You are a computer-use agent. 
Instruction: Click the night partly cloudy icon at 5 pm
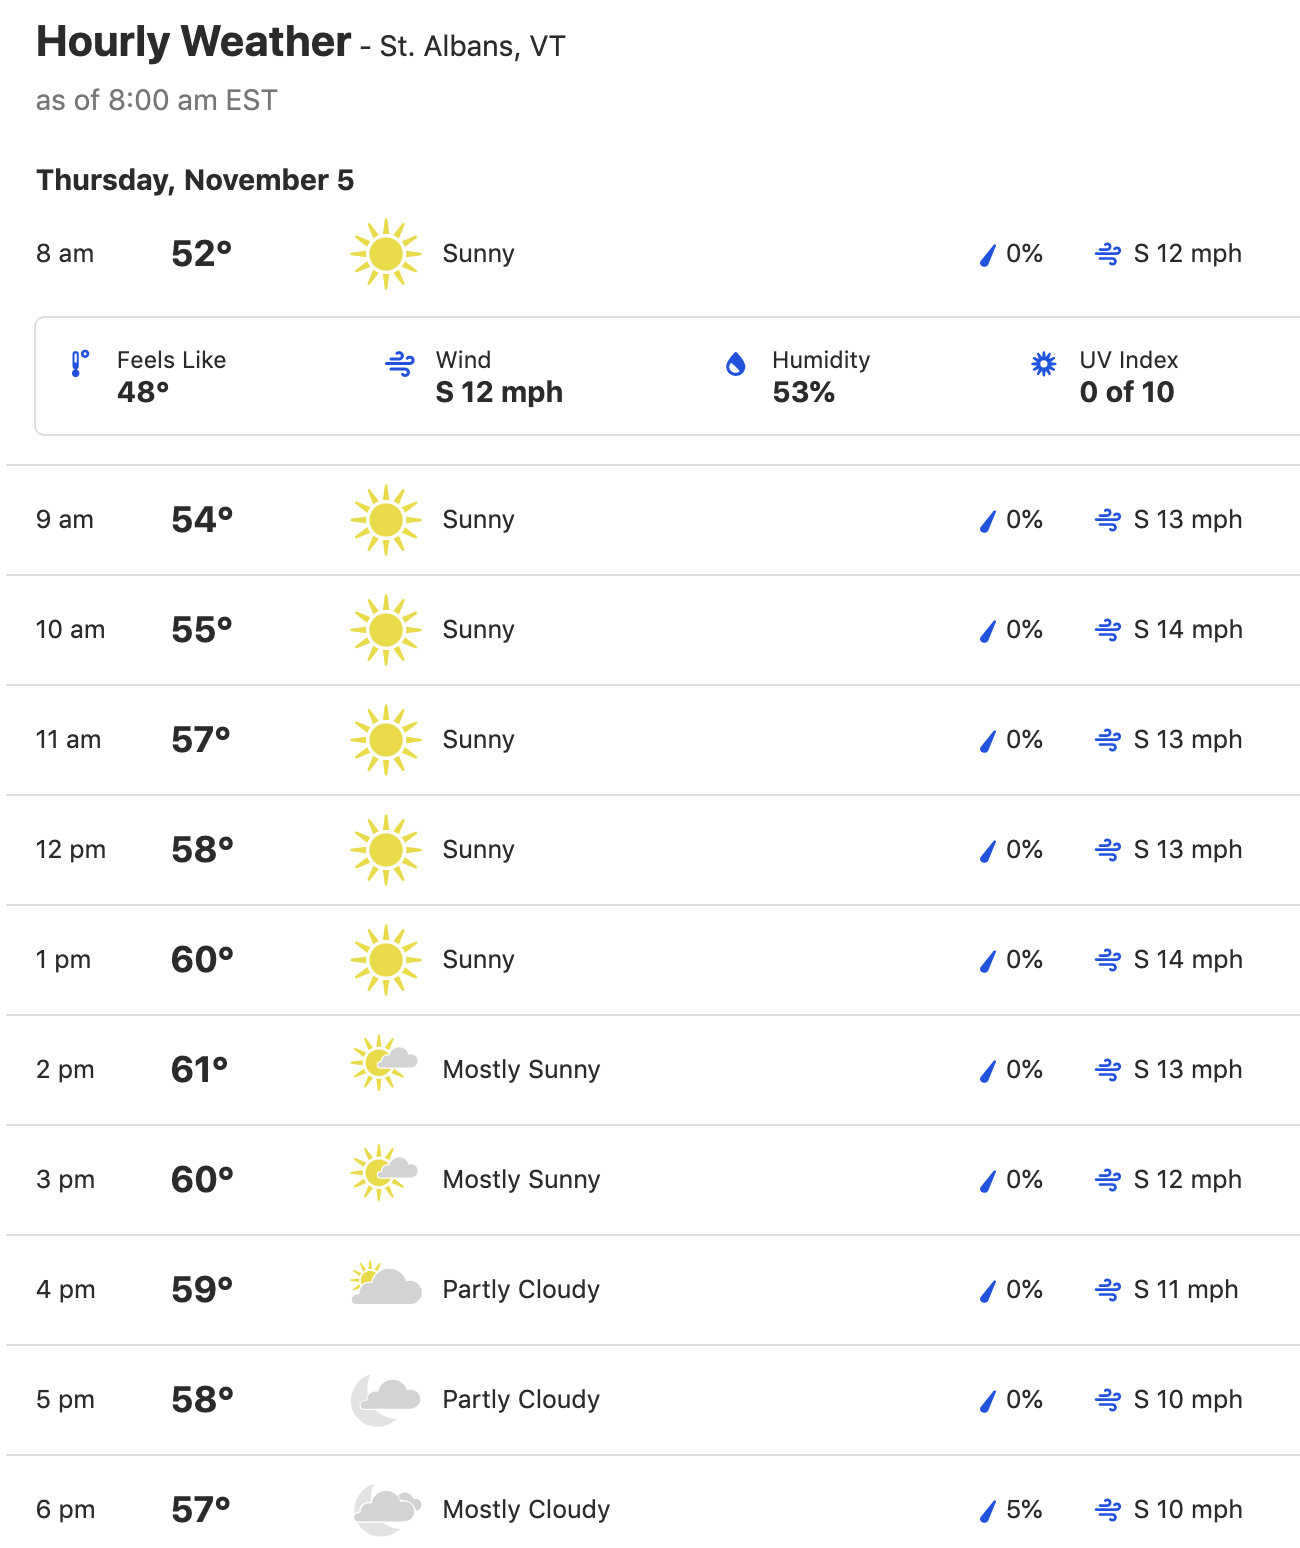coord(385,1399)
